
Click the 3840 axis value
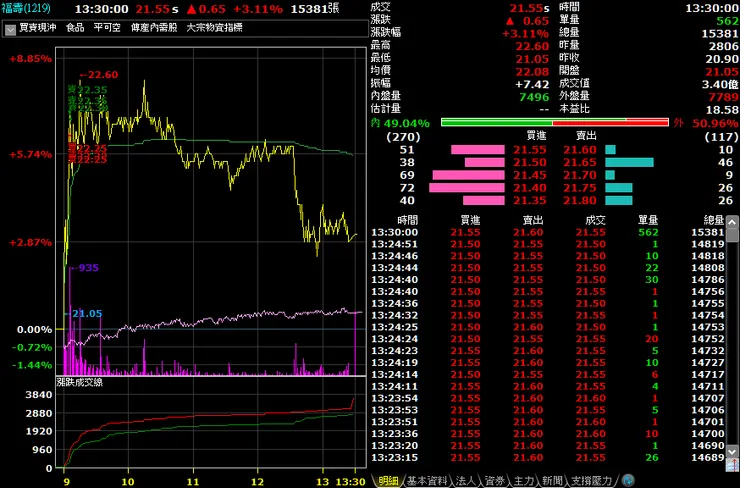coord(39,395)
